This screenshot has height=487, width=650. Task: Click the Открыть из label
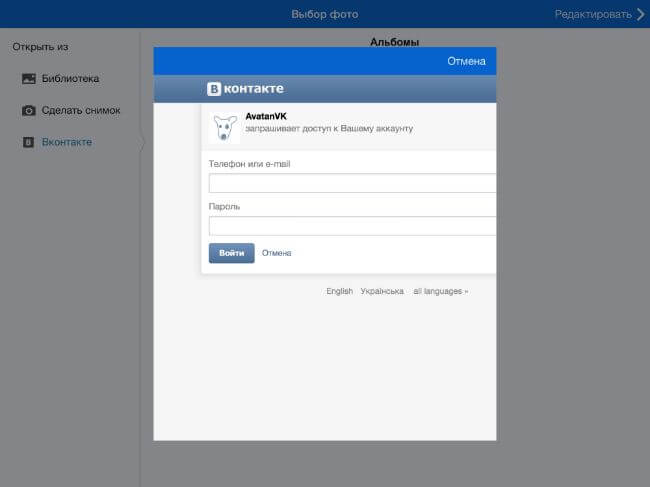[40, 47]
